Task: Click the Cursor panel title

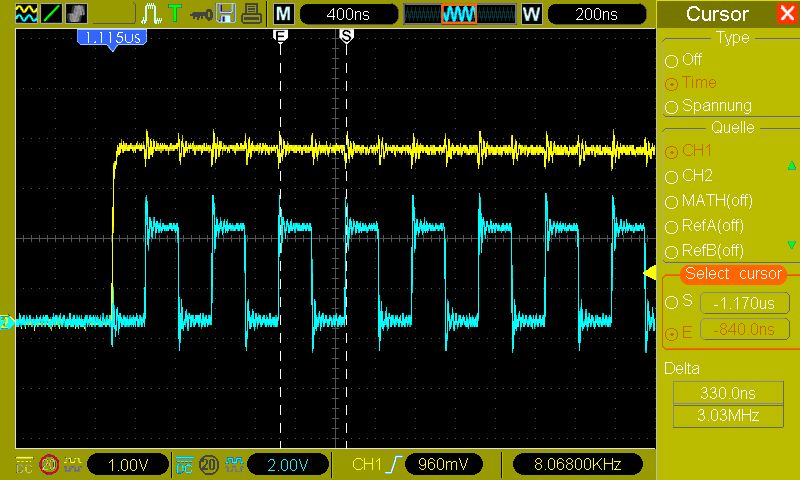Action: (717, 14)
